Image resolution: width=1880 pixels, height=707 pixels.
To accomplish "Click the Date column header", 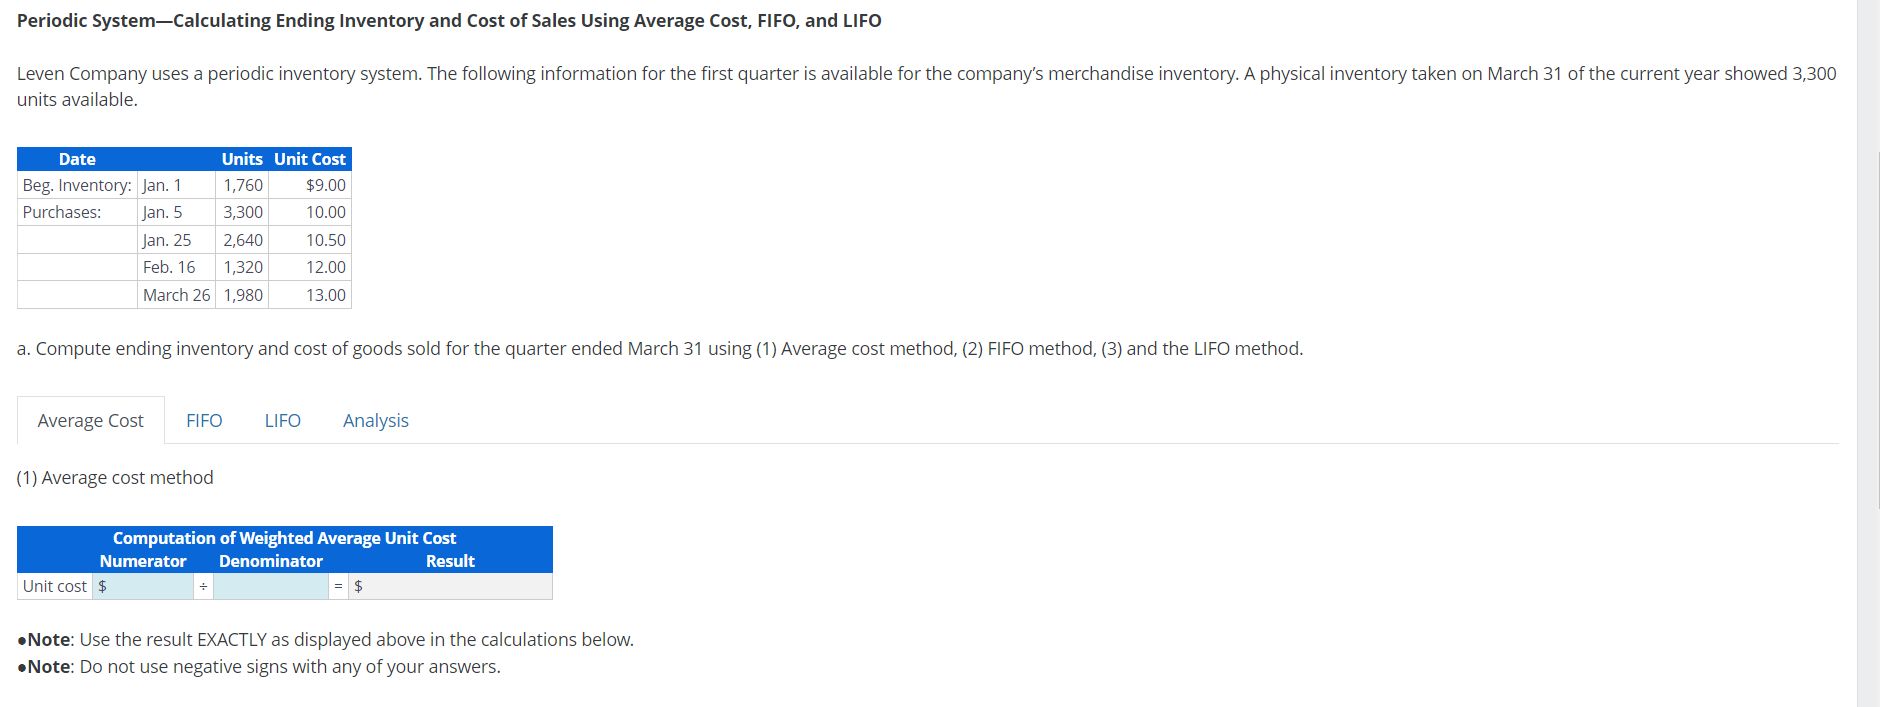I will (77, 158).
